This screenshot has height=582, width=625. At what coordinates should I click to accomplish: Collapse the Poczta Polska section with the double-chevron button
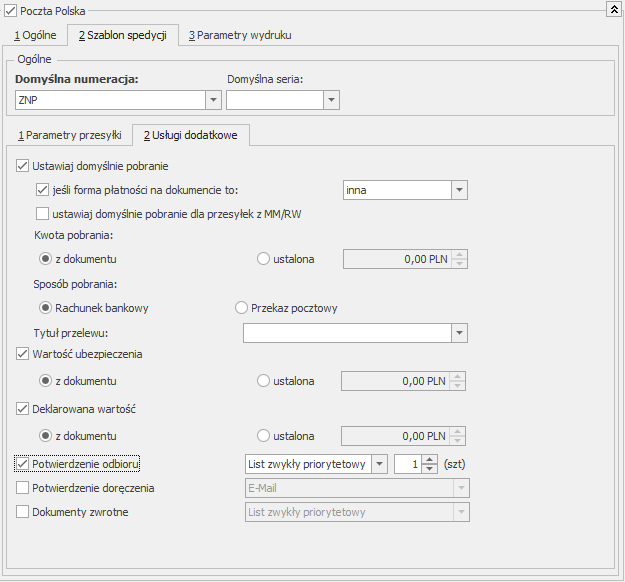(614, 9)
